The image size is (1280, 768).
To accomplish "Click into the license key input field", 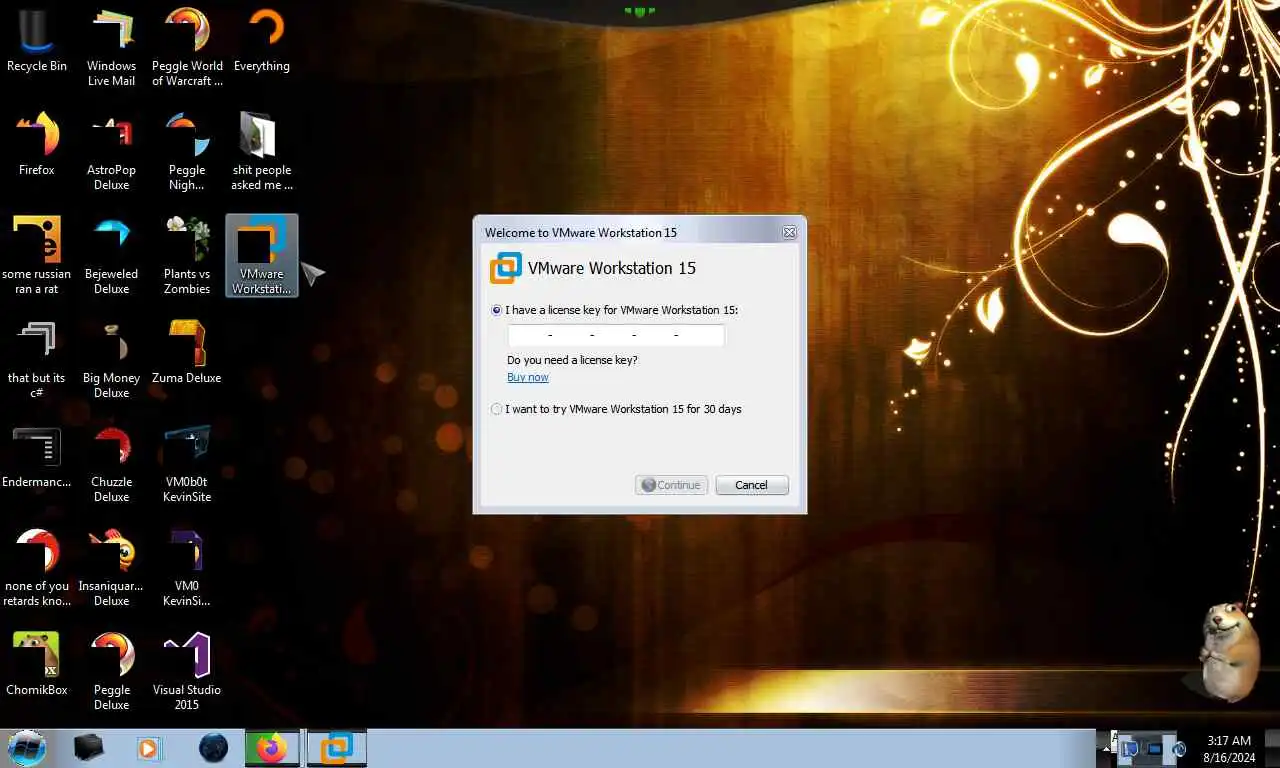I will click(x=616, y=335).
